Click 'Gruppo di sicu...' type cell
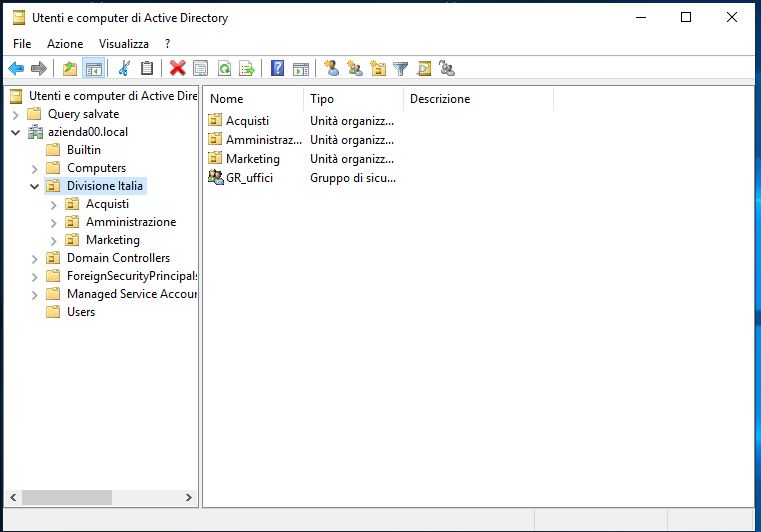This screenshot has height=532, width=761. pyautogui.click(x=353, y=178)
